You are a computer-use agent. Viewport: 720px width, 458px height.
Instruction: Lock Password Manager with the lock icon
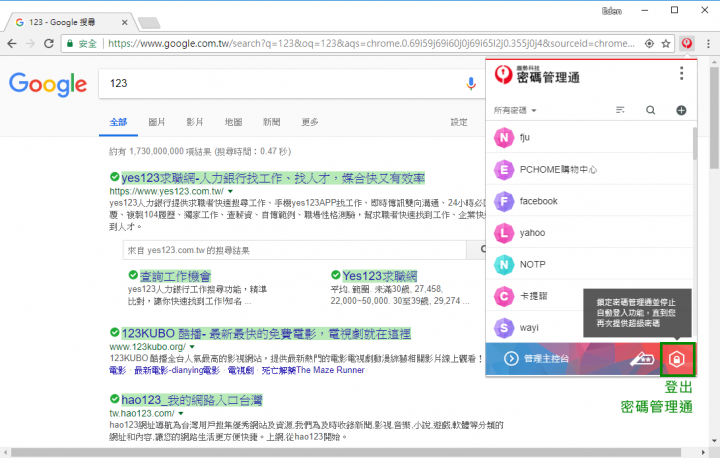(x=677, y=359)
